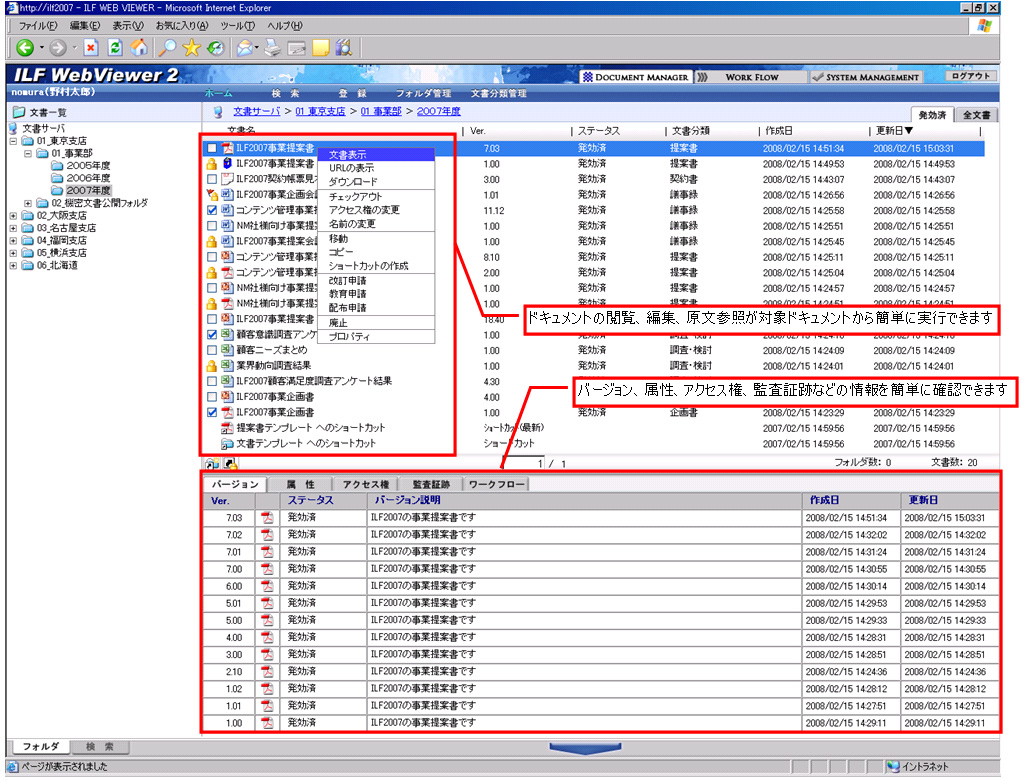1024x781 pixels.
Task: Click the Stop icon in browser toolbar
Action: pos(90,47)
